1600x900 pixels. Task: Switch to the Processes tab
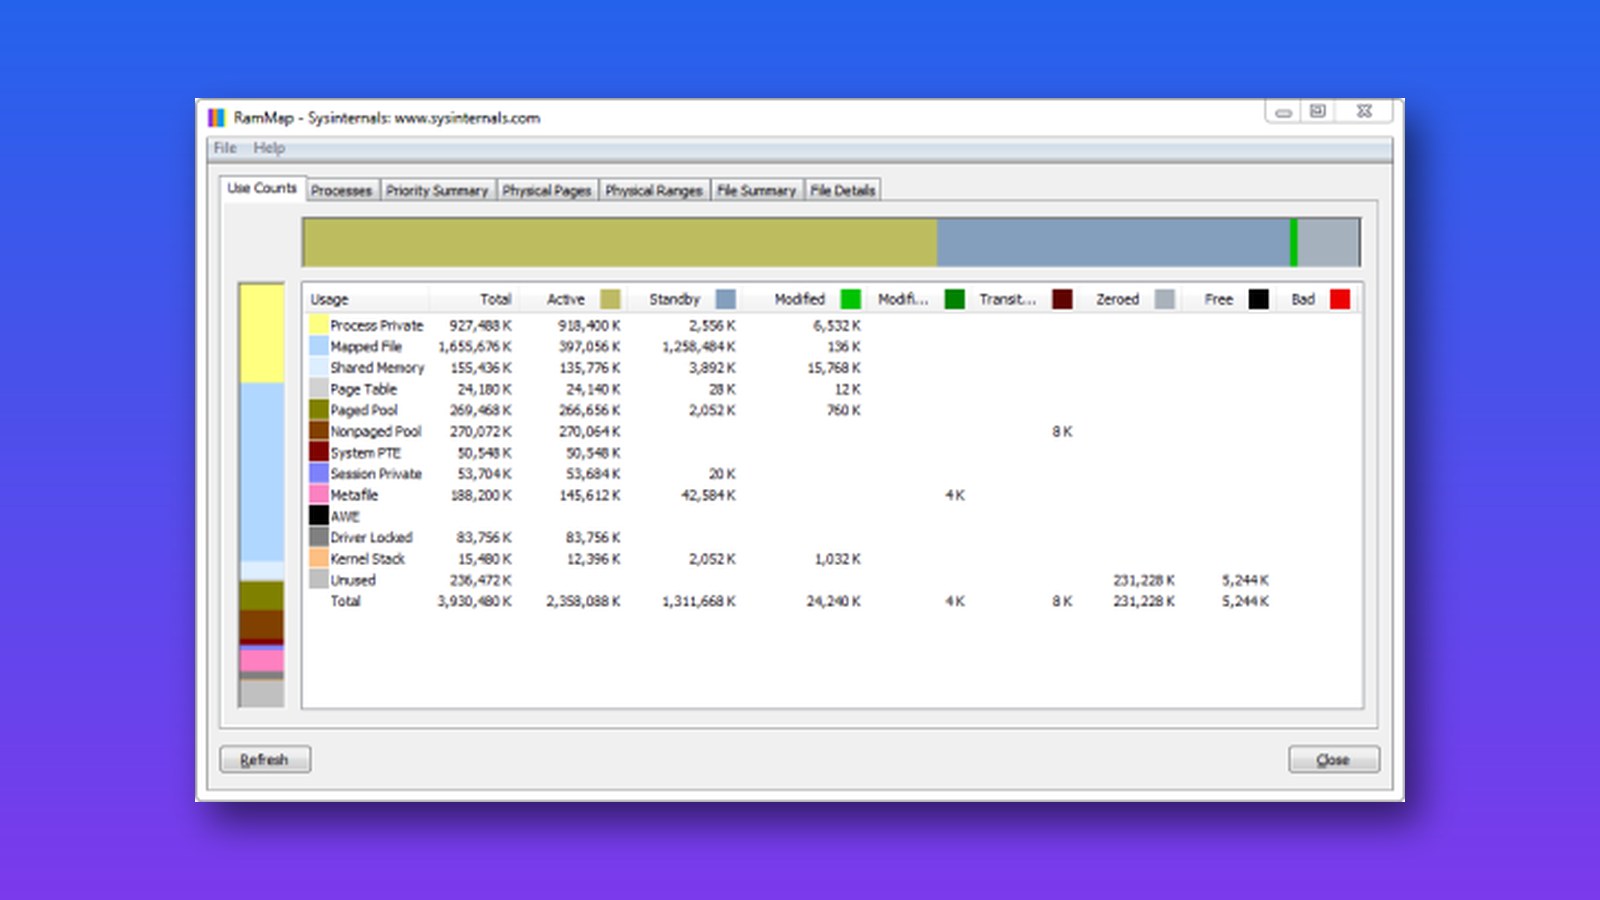tap(341, 190)
